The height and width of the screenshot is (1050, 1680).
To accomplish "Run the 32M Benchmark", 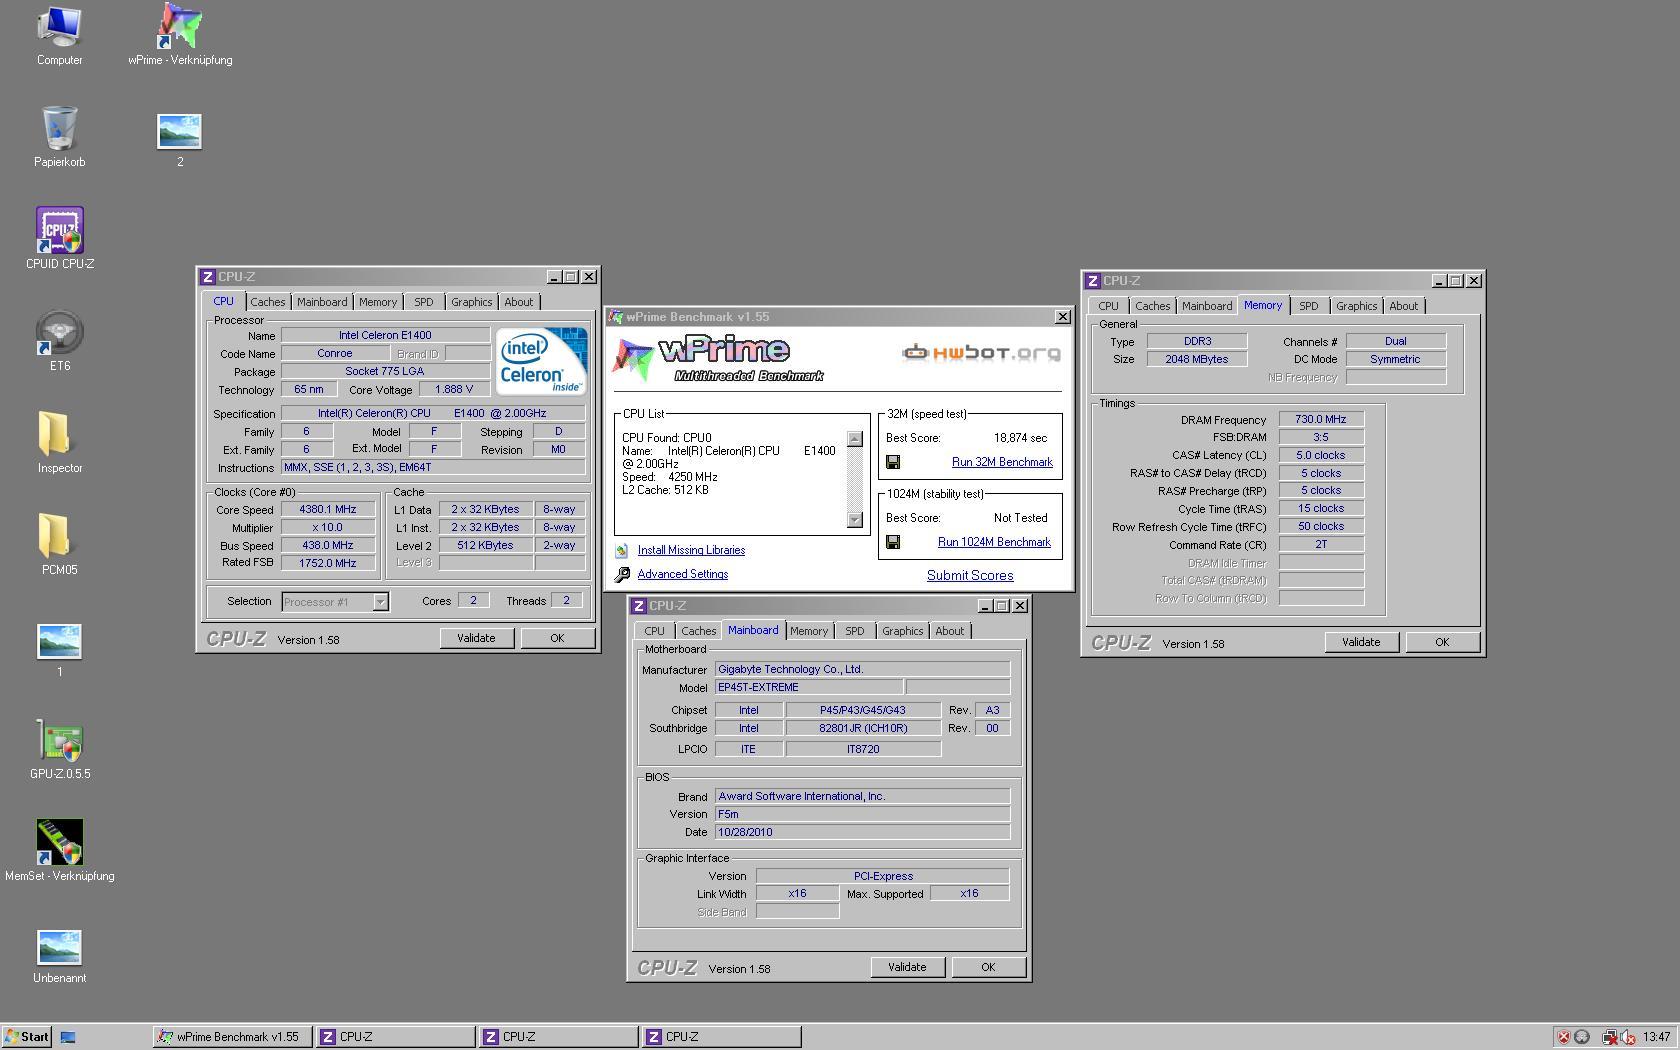I will pyautogui.click(x=1002, y=462).
